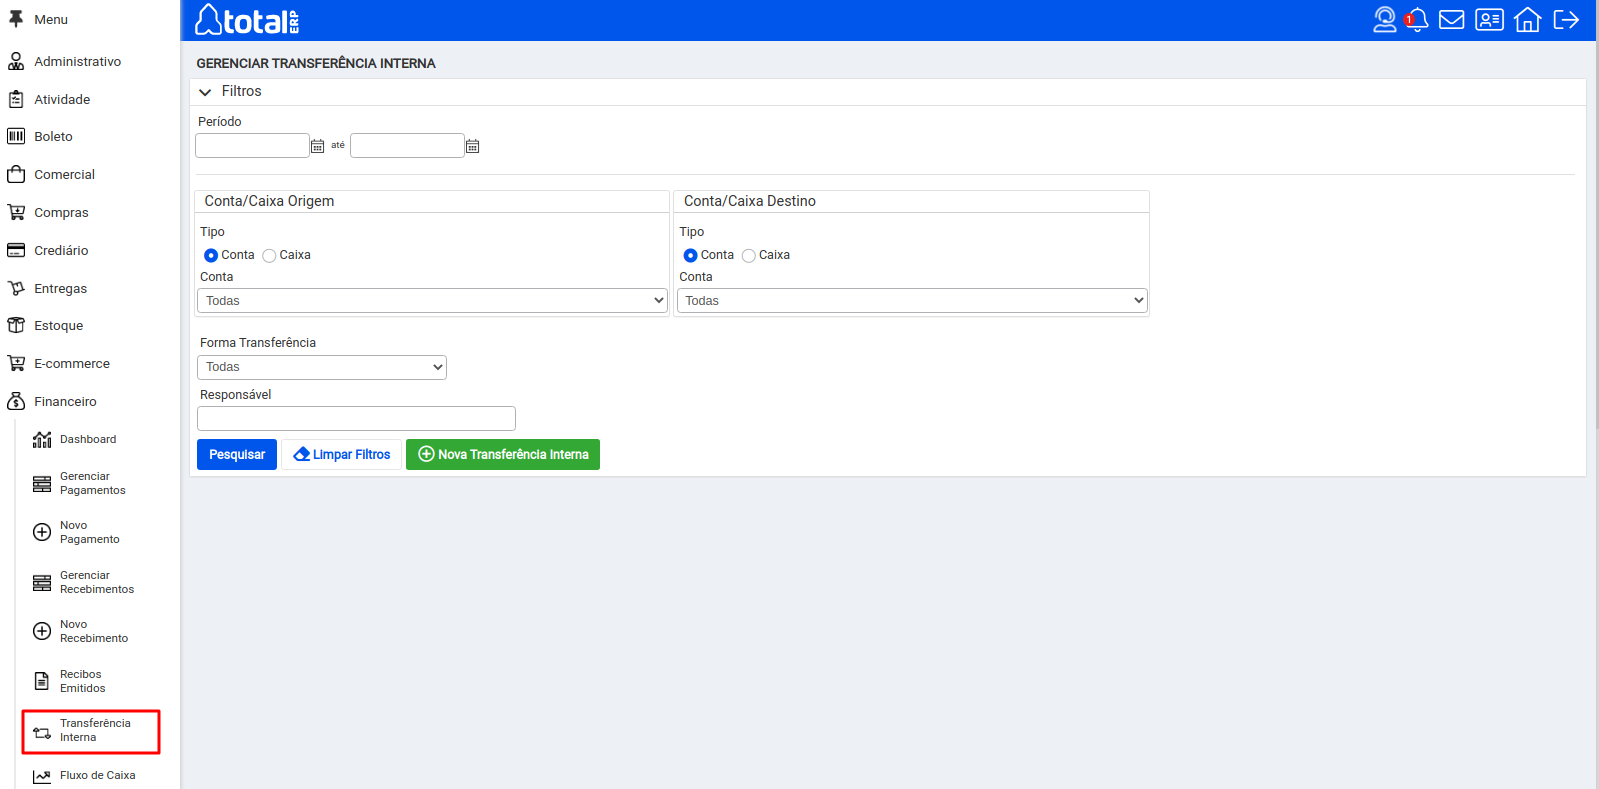The image size is (1599, 789).
Task: Collapse the Filtros section
Action: (205, 92)
